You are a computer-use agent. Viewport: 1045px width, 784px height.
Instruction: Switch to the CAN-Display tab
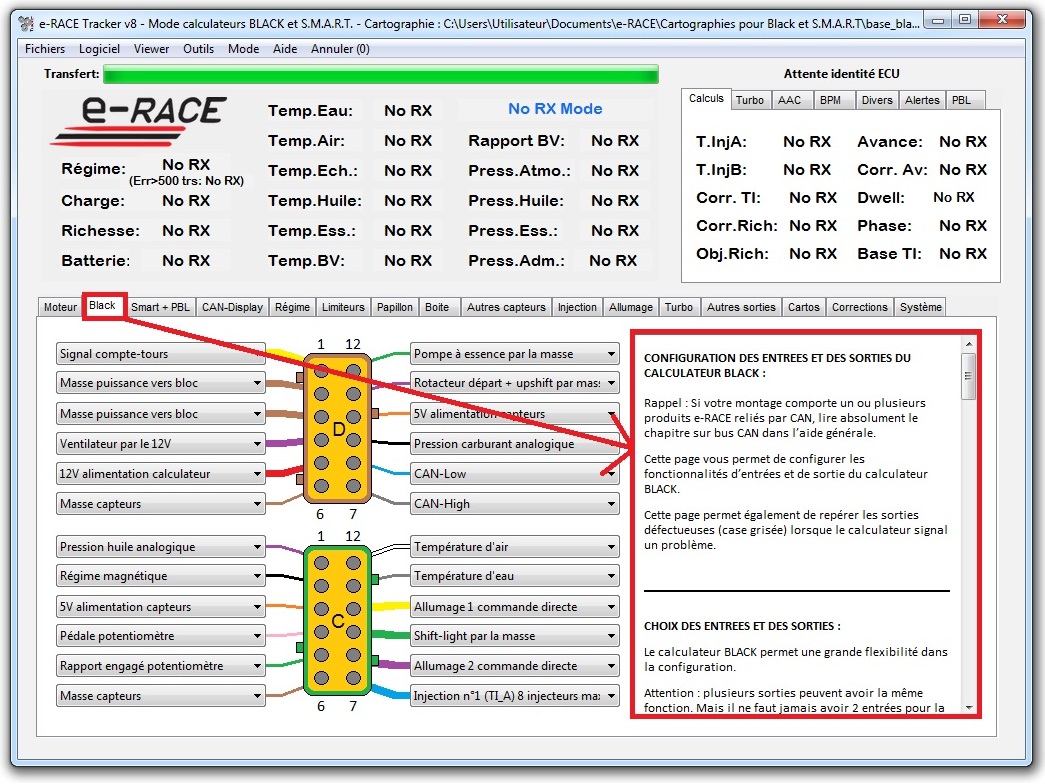[232, 307]
